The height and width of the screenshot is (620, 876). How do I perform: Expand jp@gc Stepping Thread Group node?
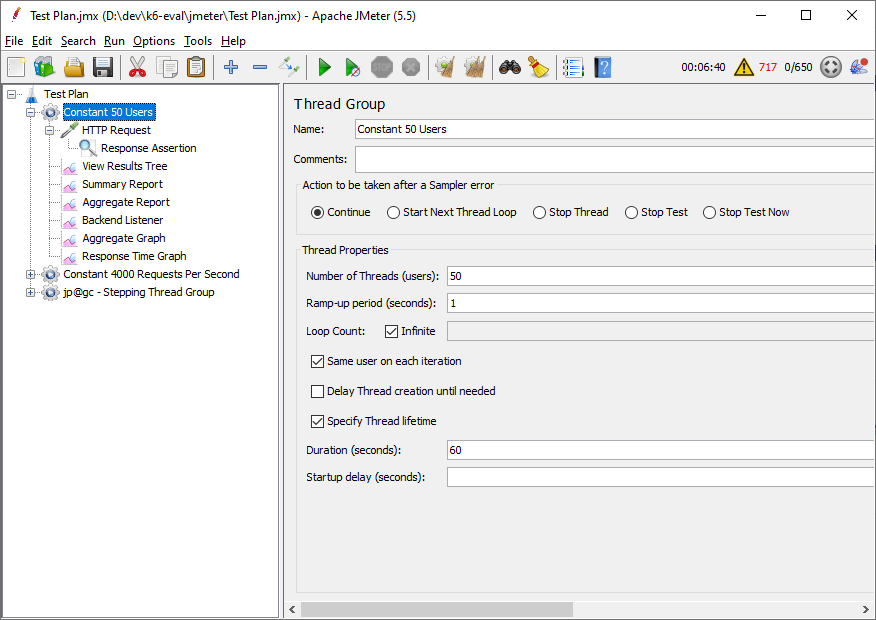click(x=31, y=293)
